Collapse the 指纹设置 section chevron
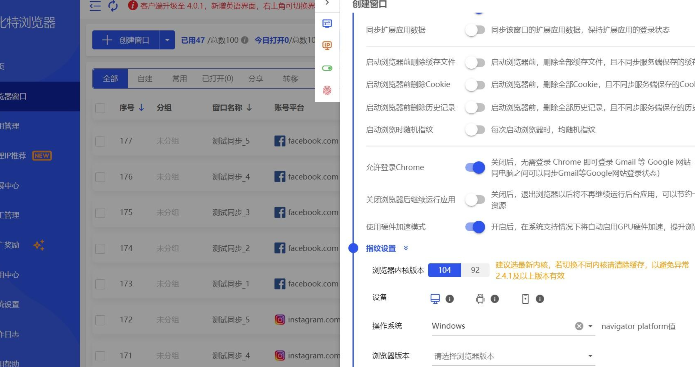Screen dimensions: 695x367 (406, 248)
